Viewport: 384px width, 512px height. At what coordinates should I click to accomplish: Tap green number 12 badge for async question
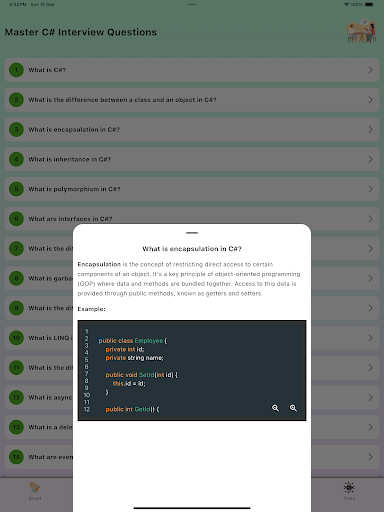tap(16, 397)
